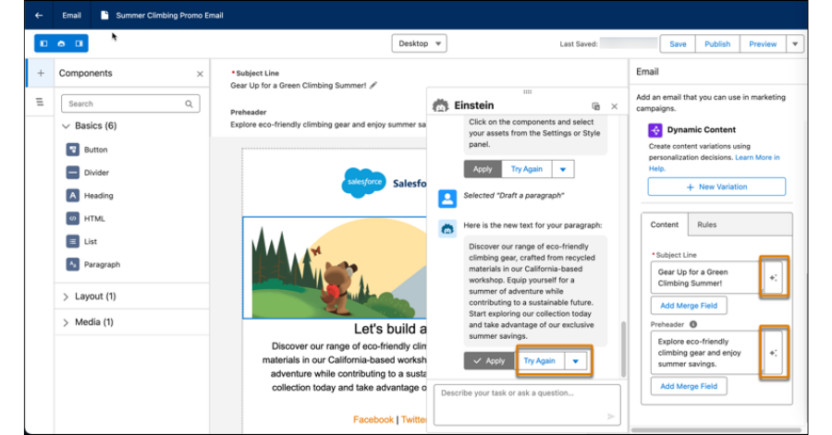Click the component Search field

click(x=131, y=104)
